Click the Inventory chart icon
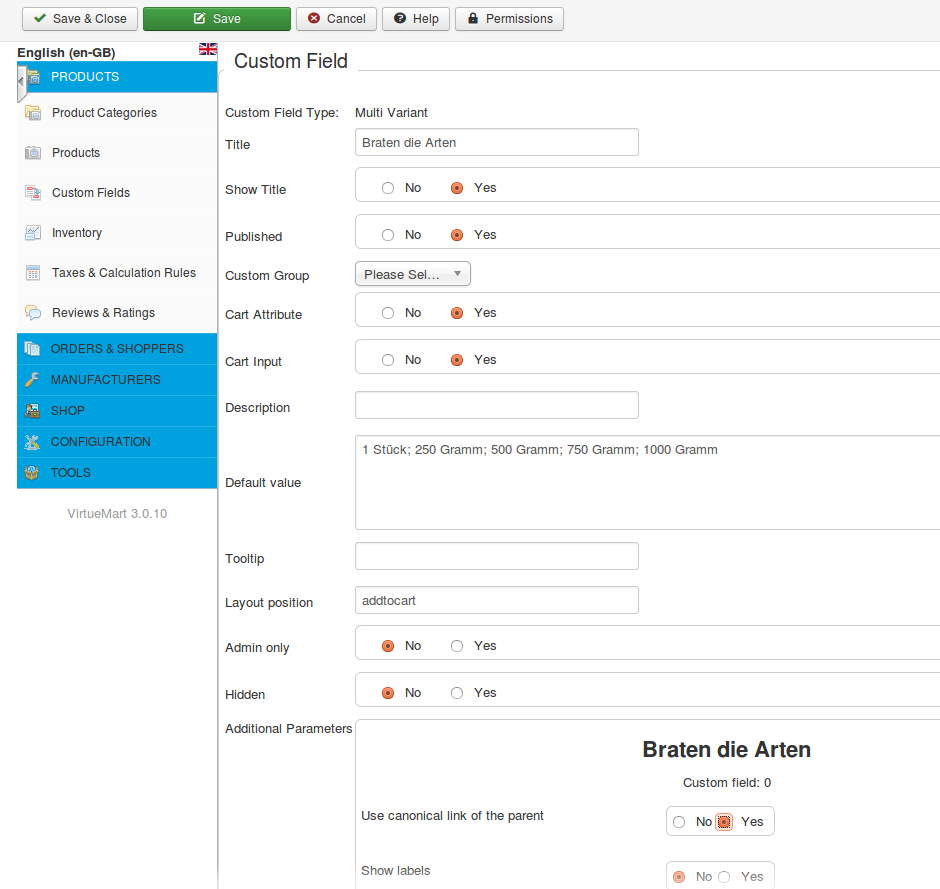 [33, 233]
